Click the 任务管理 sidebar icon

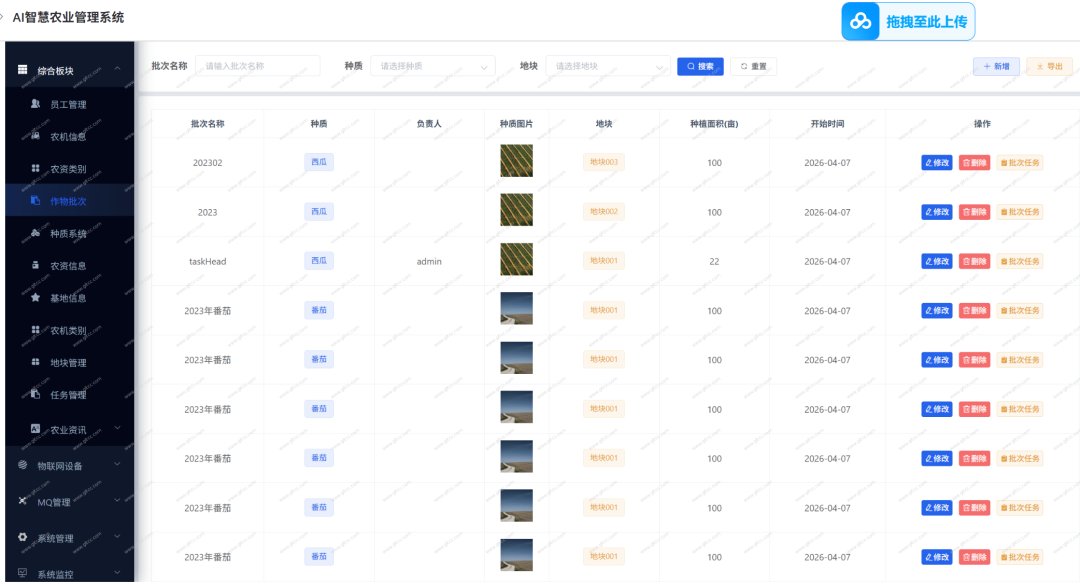(x=35, y=394)
